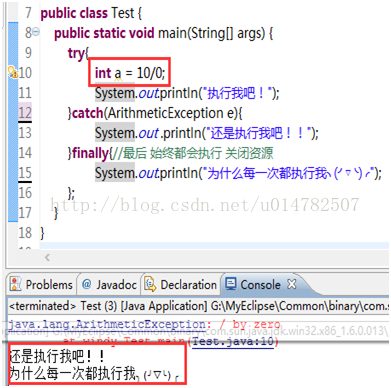Click the Declaration tab icon
The width and height of the screenshot is (391, 388).
(x=150, y=284)
